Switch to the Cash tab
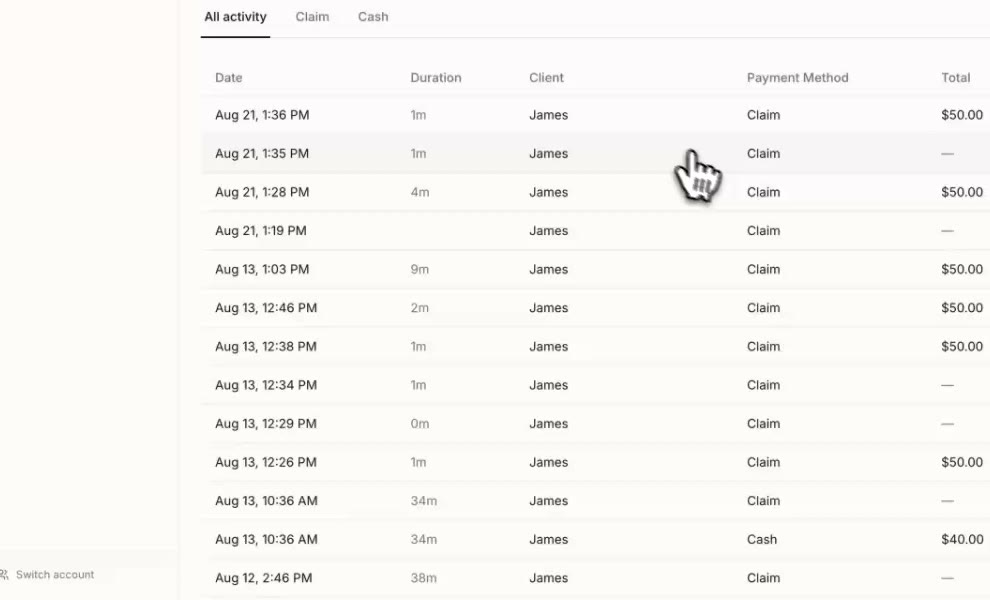 point(373,17)
